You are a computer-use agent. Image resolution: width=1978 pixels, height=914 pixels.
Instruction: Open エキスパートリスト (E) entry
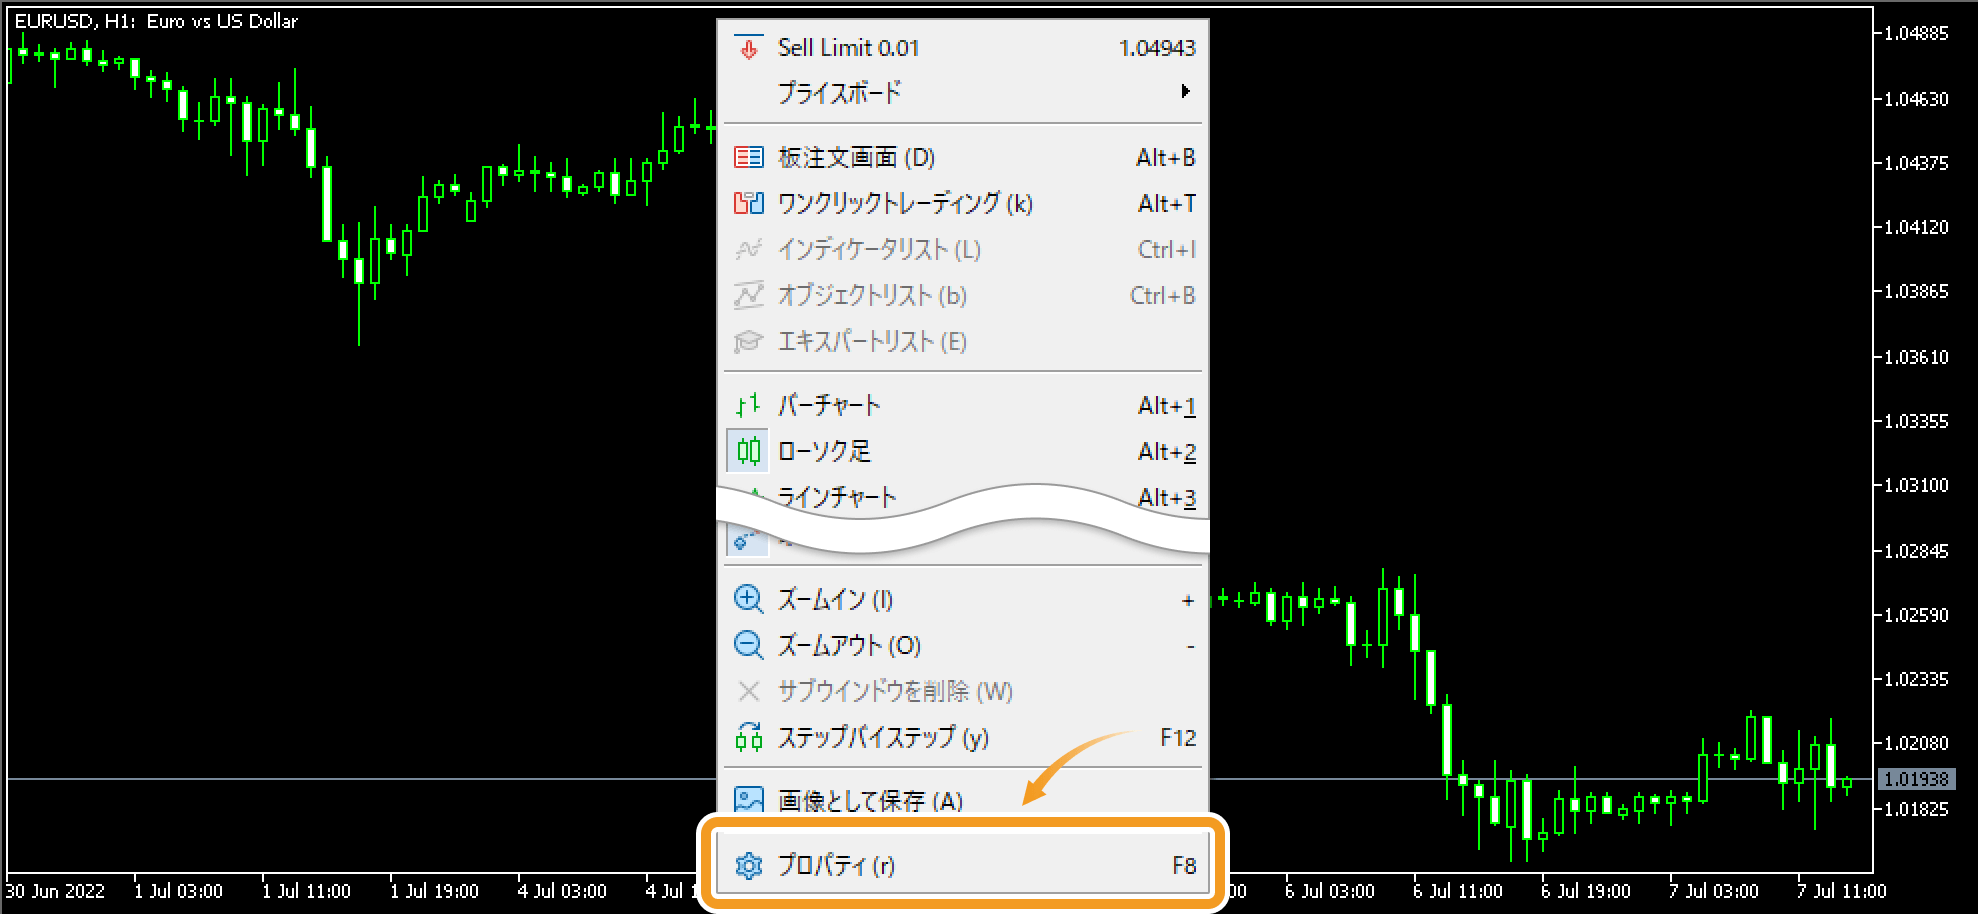coord(964,341)
